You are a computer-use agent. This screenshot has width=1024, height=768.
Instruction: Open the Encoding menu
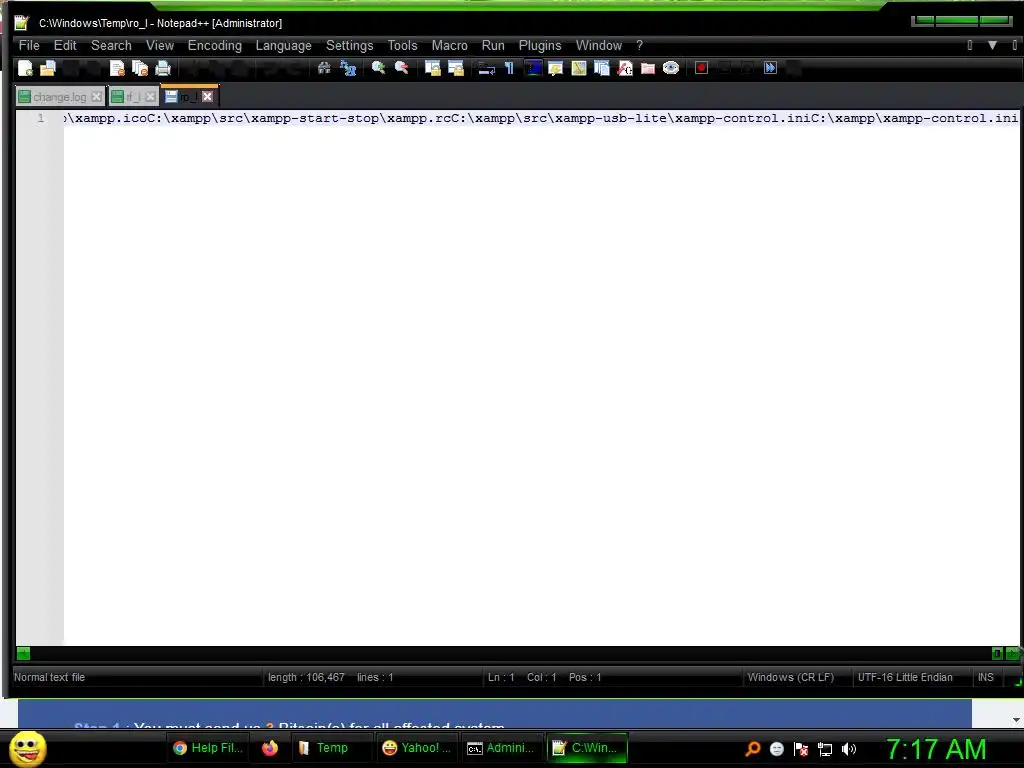[215, 46]
